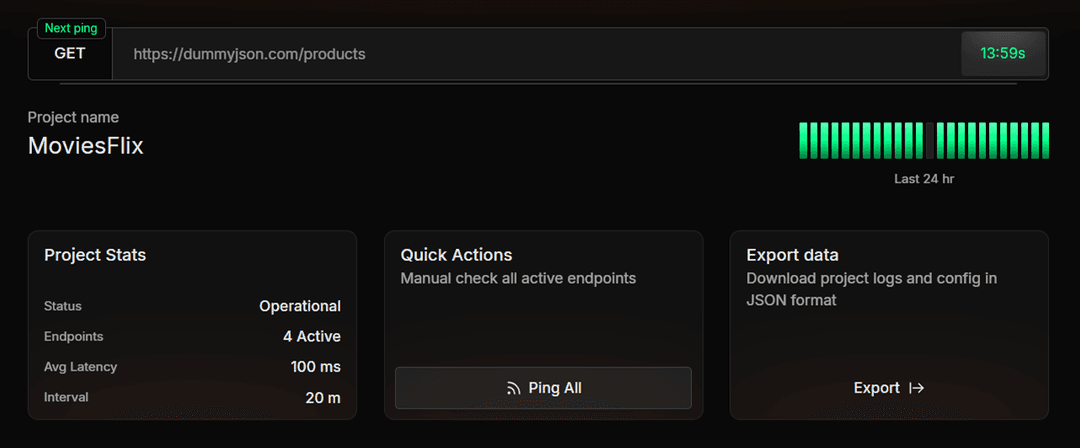
Task: Click the signal icon beside Ping All
Action: tap(514, 388)
